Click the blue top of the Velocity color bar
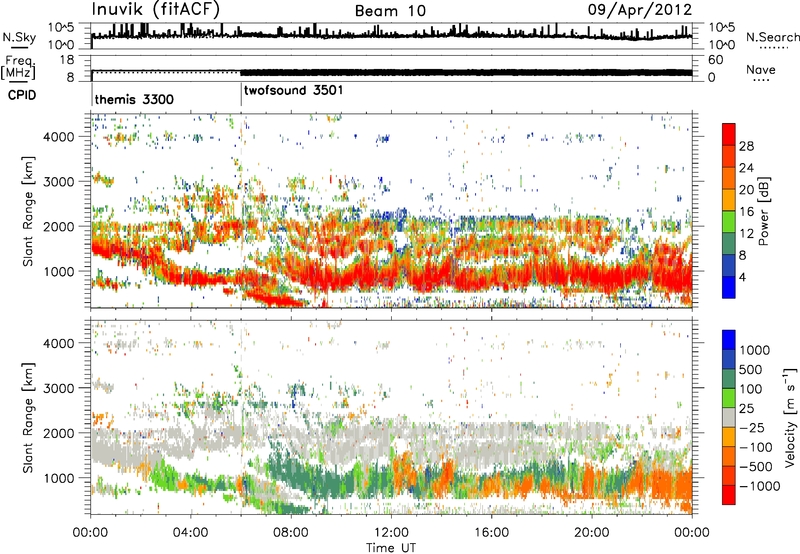This screenshot has height=554, width=800. pos(729,340)
